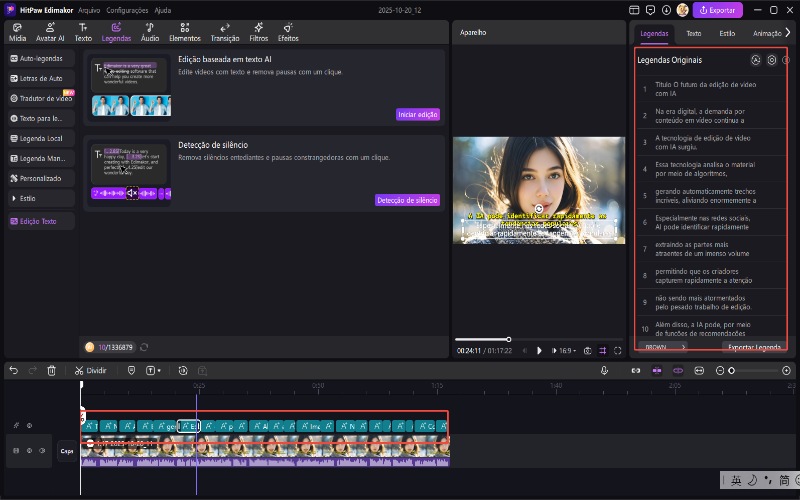Open the 16:9 aspect ratio dropdown
This screenshot has width=800, height=500.
coord(567,351)
